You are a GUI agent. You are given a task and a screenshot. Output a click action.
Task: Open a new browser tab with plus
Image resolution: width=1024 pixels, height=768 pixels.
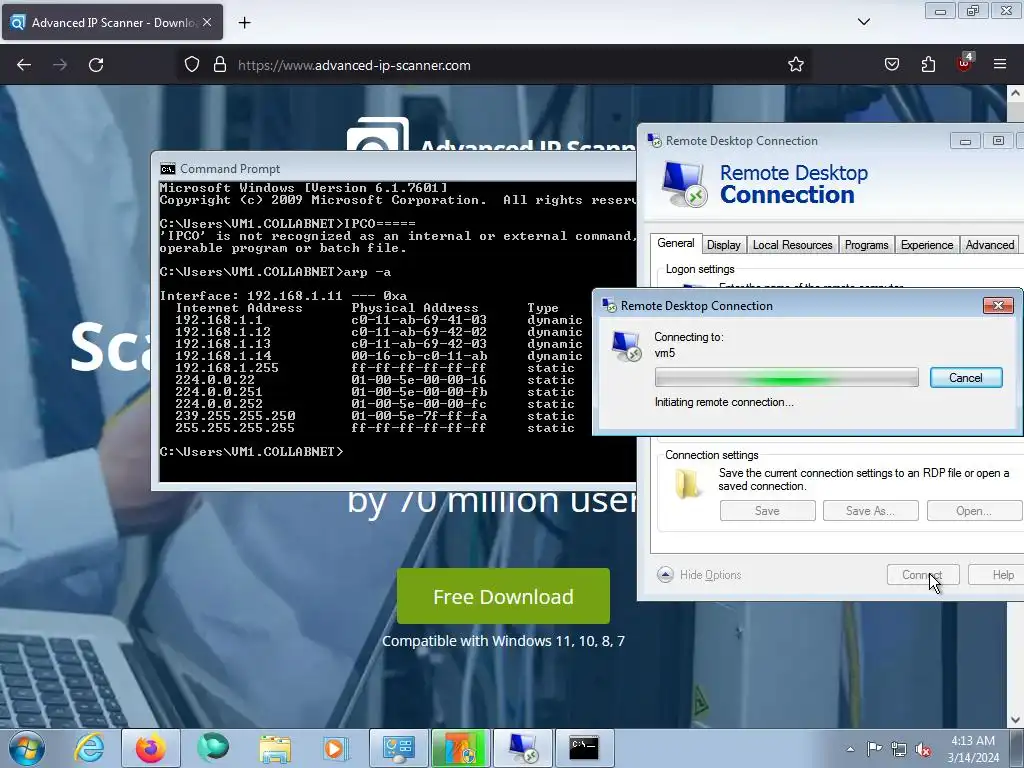coord(244,23)
